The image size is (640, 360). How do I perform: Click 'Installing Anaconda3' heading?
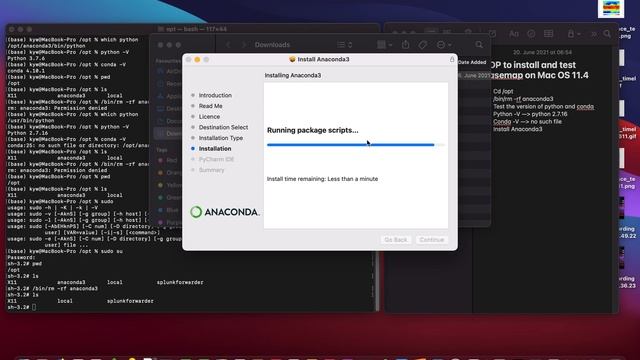[x=293, y=75]
